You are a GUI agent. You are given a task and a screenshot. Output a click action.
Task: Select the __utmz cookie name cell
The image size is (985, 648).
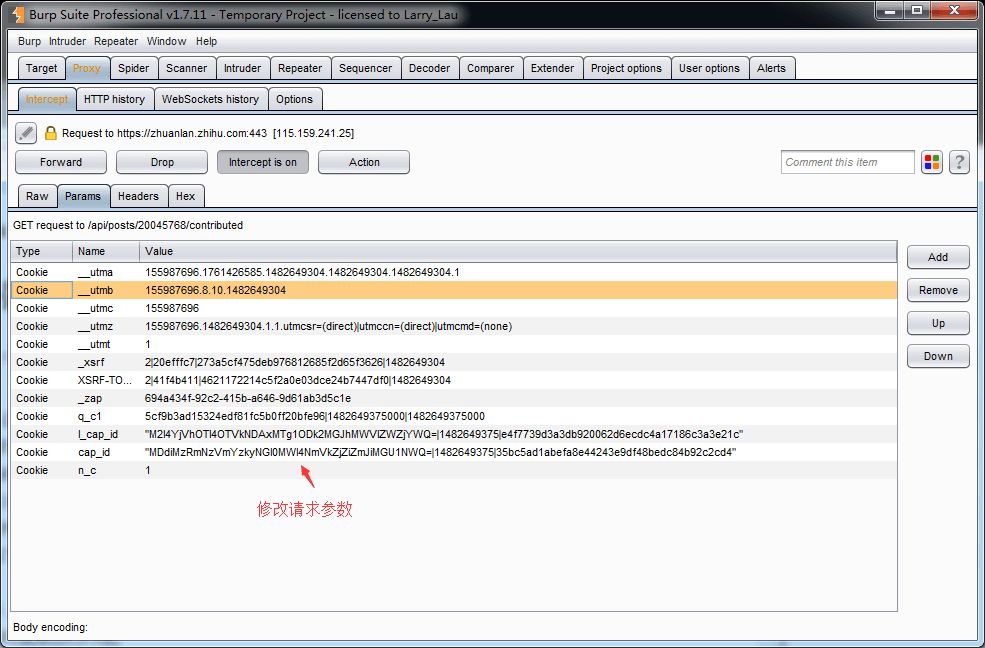[106, 327]
